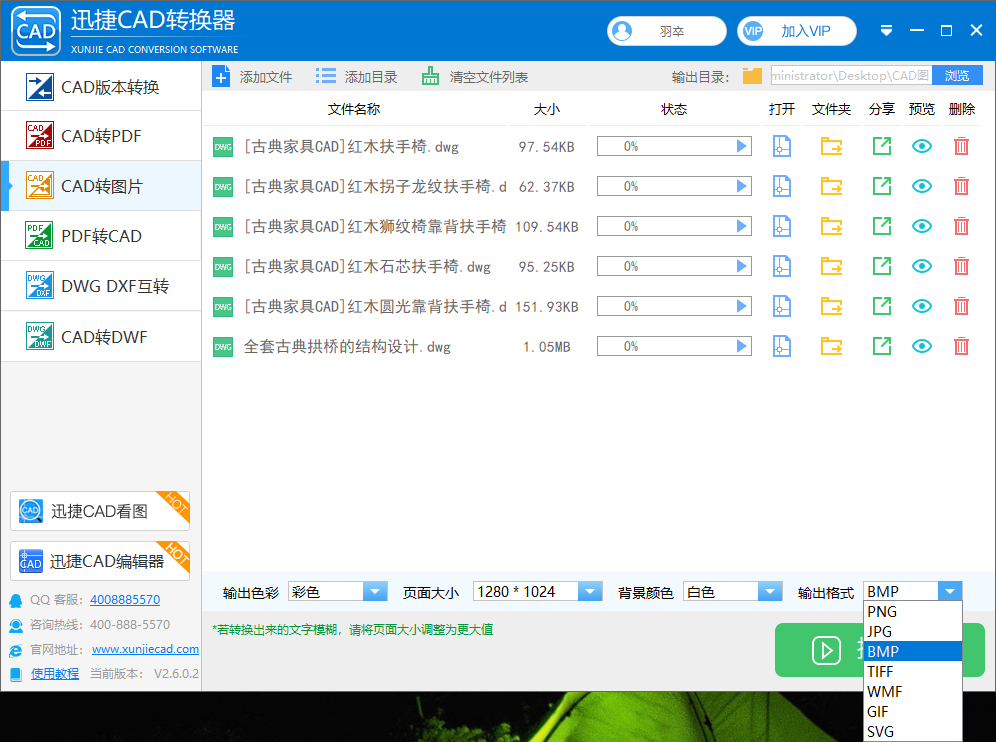Open folder icon for 红木圆光靠背扶手椅 row

pos(831,307)
